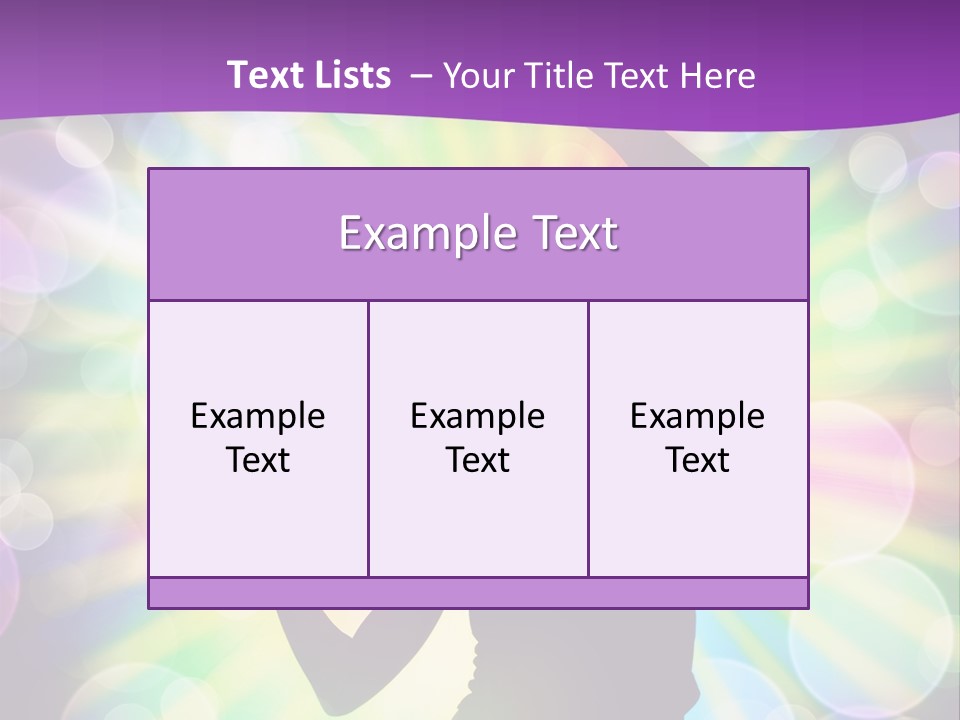Select the "Your Title Text Here" subtitle
Image resolution: width=960 pixels, height=720 pixels.
click(x=598, y=75)
